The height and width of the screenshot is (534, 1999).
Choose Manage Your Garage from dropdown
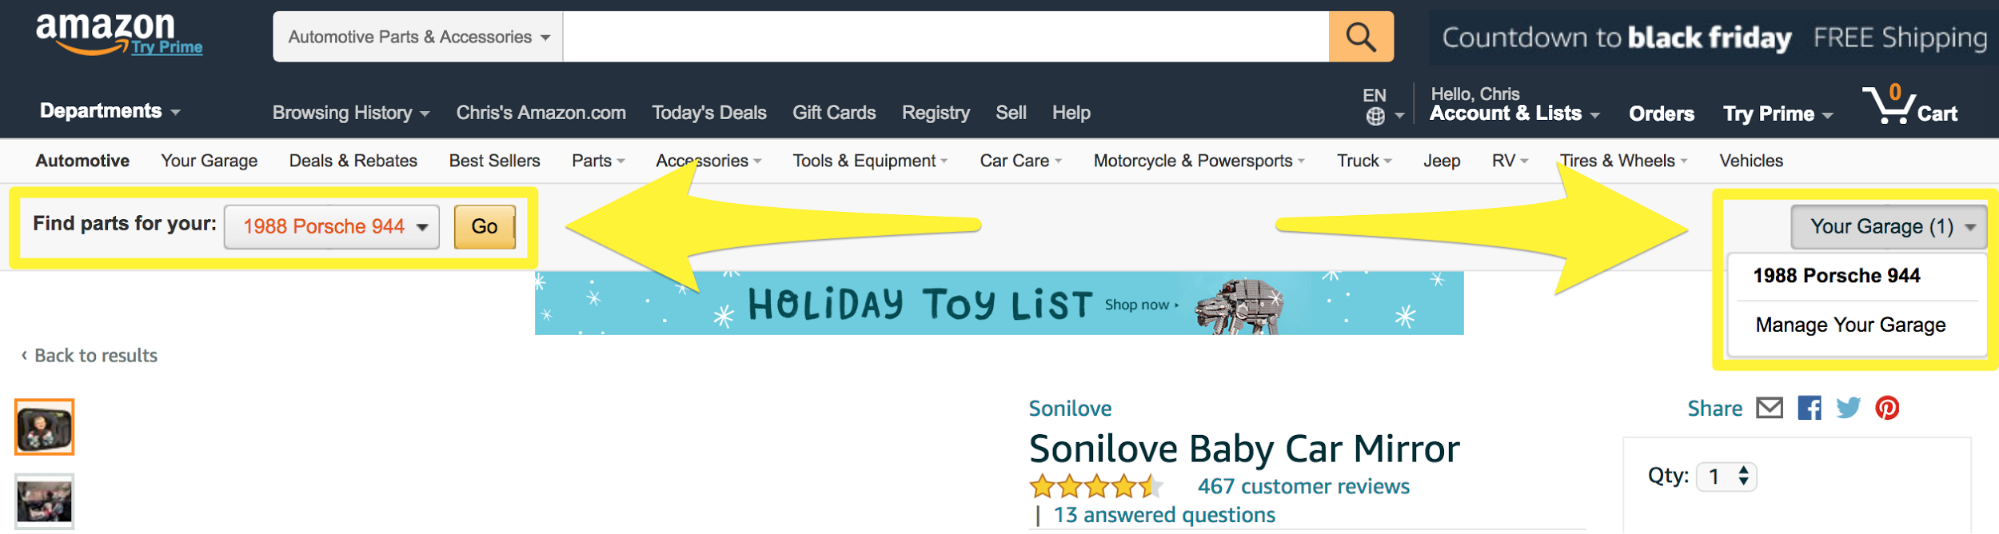pyautogui.click(x=1850, y=325)
